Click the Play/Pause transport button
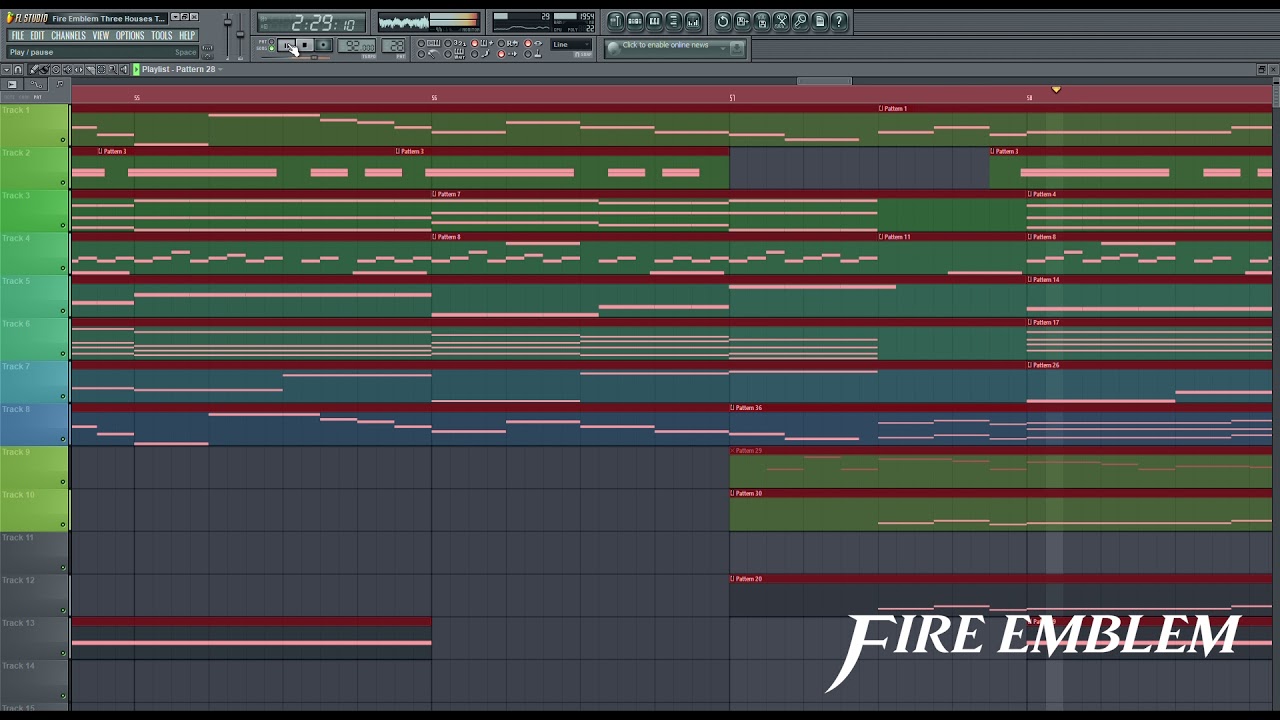Screen dimensions: 1280x720 point(286,45)
